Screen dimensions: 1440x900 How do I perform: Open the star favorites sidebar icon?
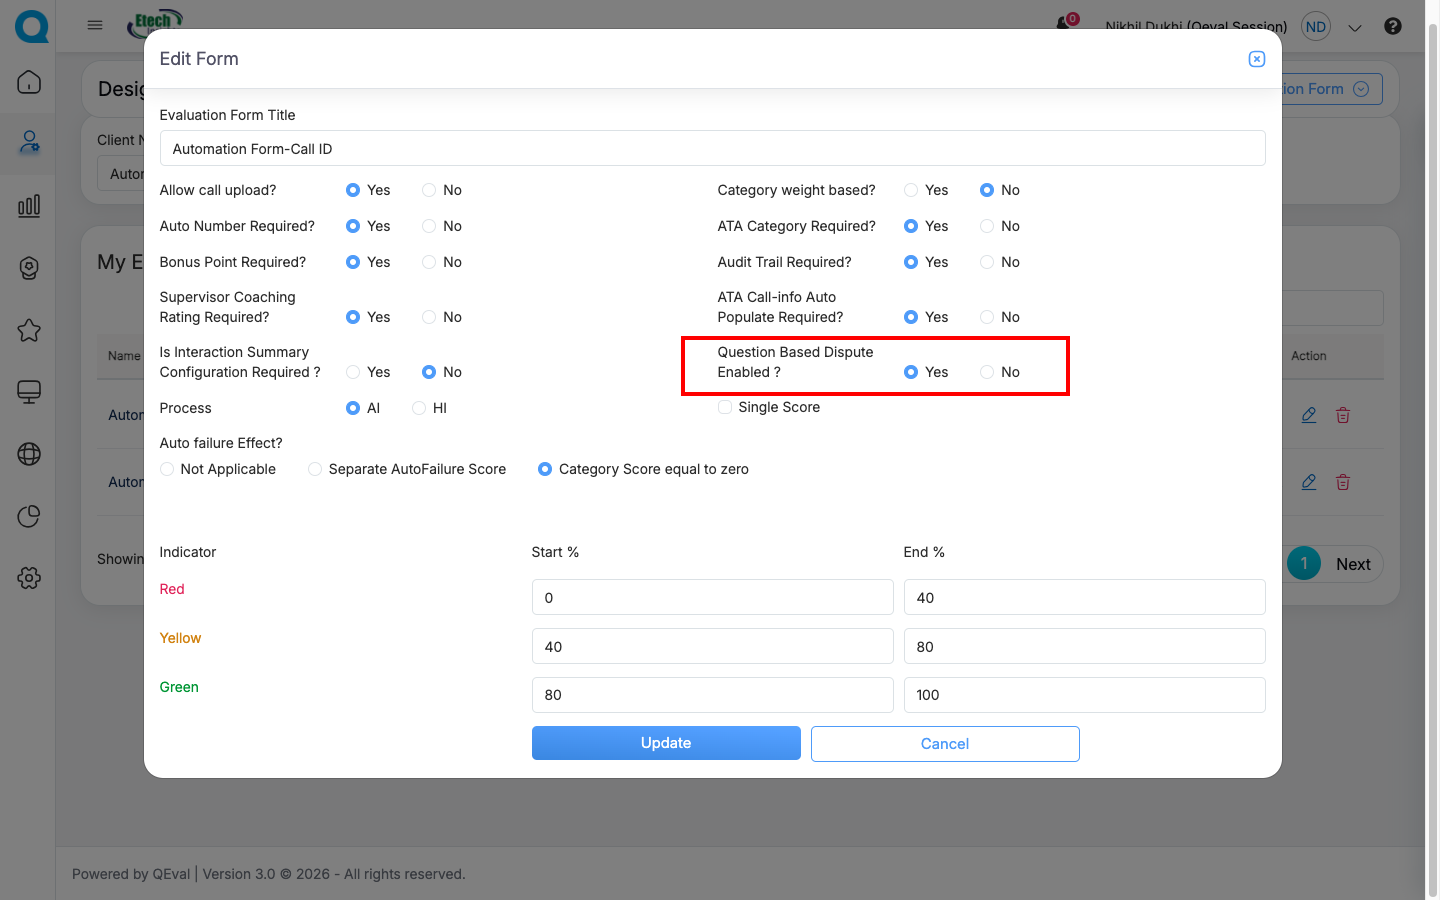click(x=29, y=330)
